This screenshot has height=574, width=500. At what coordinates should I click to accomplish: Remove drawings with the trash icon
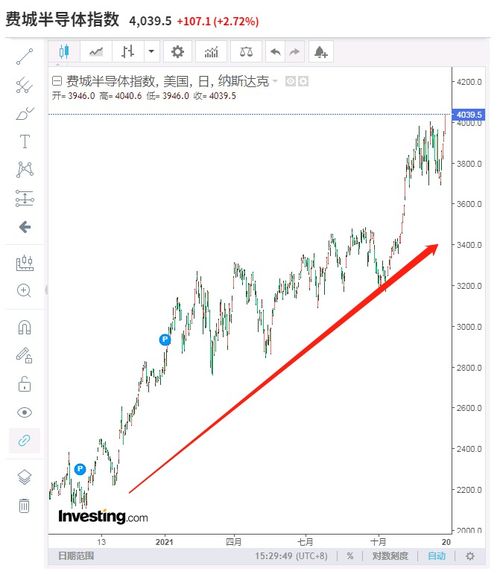24,506
